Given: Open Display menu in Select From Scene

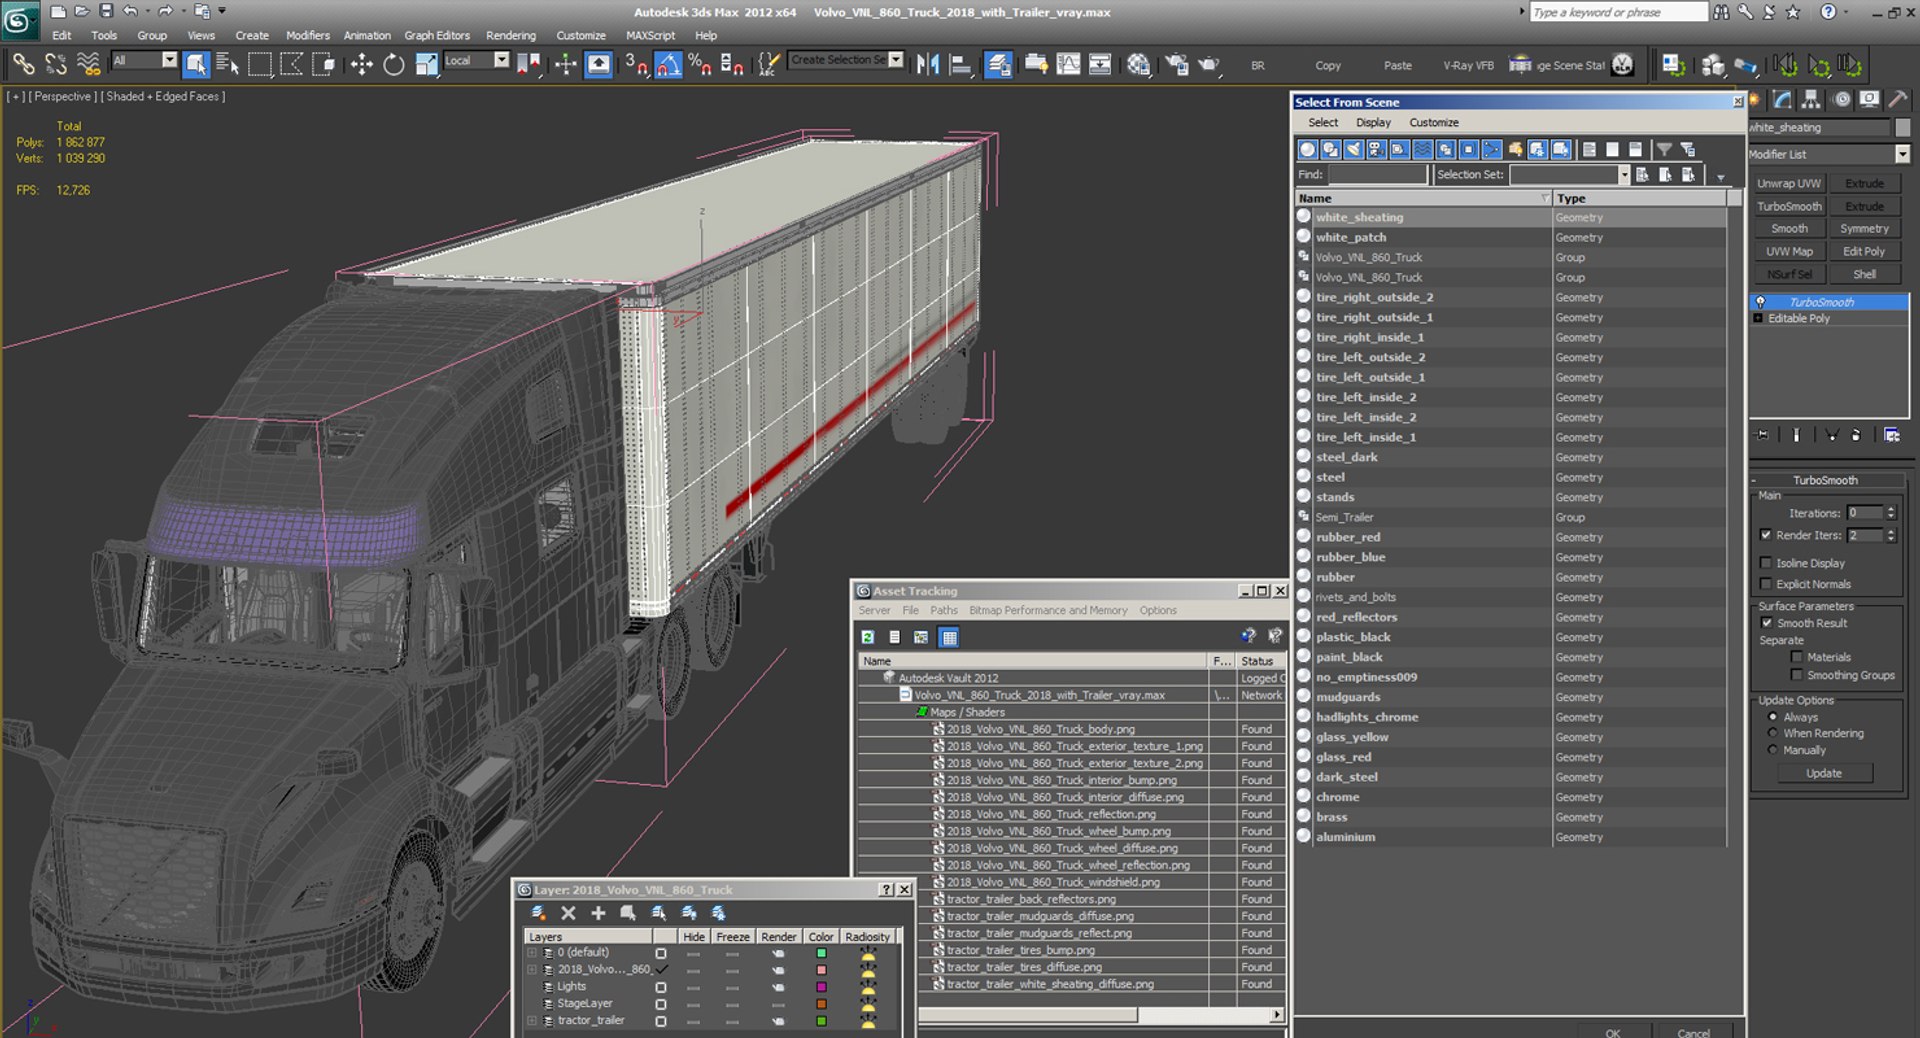Looking at the screenshot, I should click(1373, 122).
